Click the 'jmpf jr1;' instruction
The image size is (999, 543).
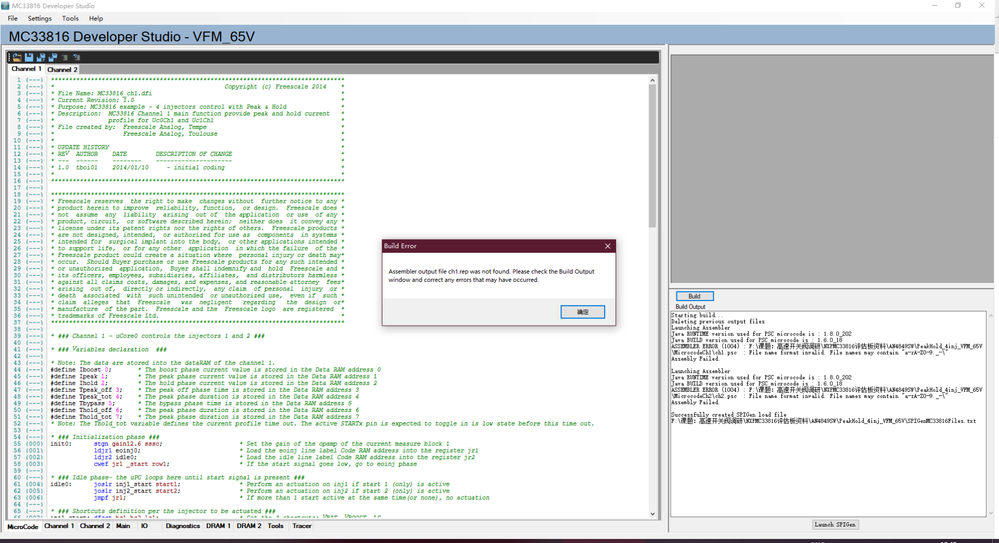click(x=110, y=498)
